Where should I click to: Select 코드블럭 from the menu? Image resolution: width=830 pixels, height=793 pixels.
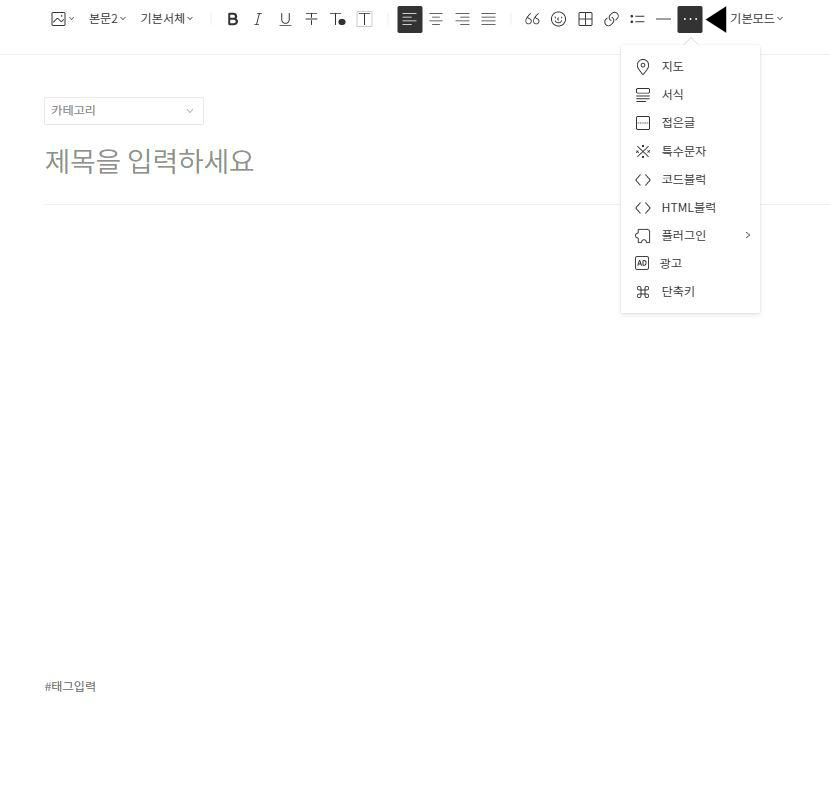[683, 179]
